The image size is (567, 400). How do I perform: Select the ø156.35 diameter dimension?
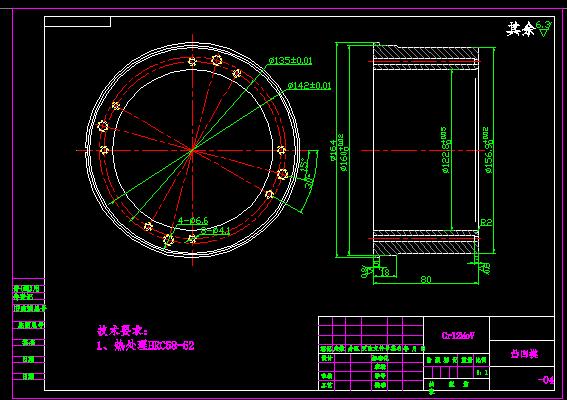tap(489, 150)
